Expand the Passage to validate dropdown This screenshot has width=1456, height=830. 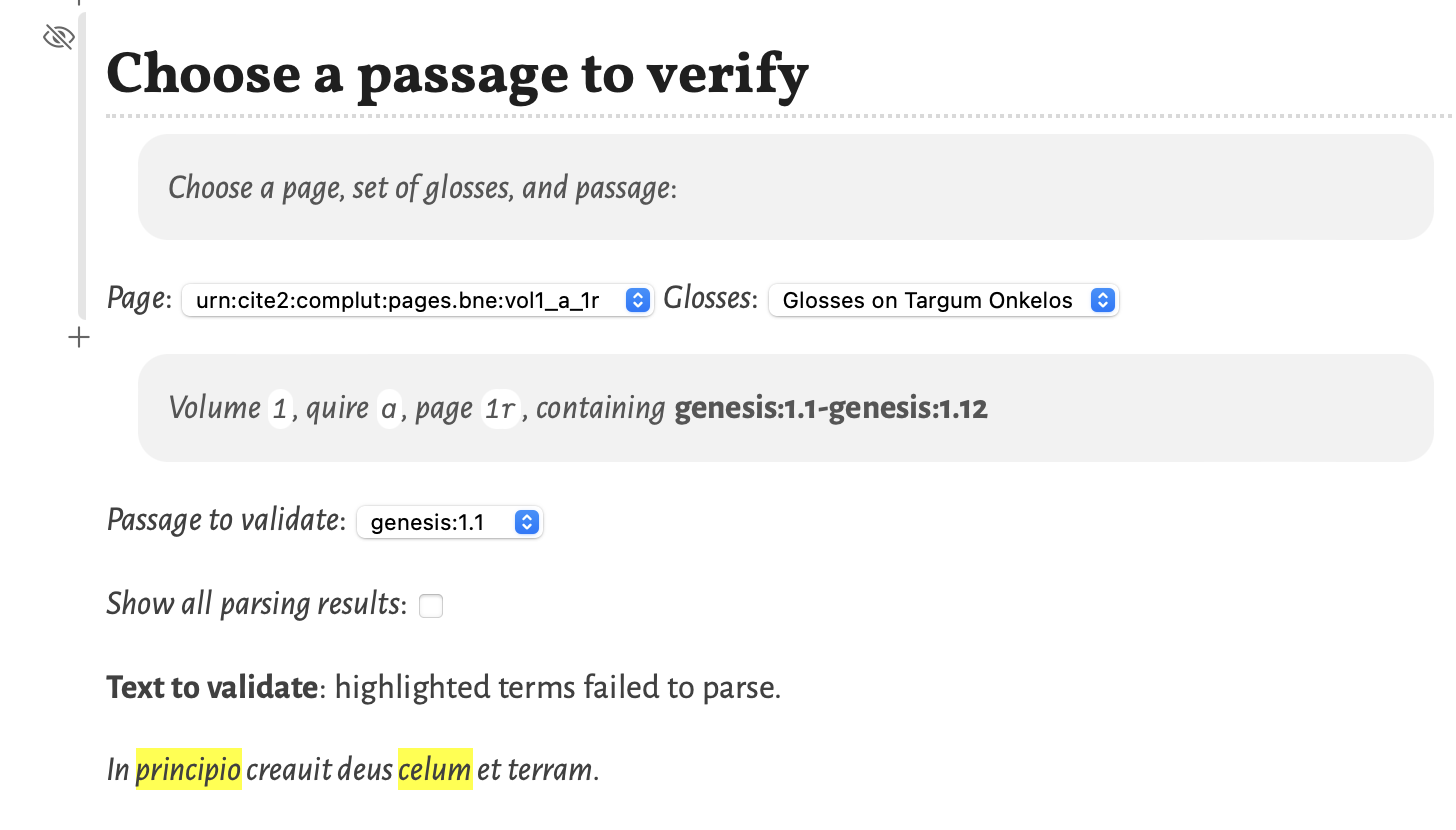(449, 522)
